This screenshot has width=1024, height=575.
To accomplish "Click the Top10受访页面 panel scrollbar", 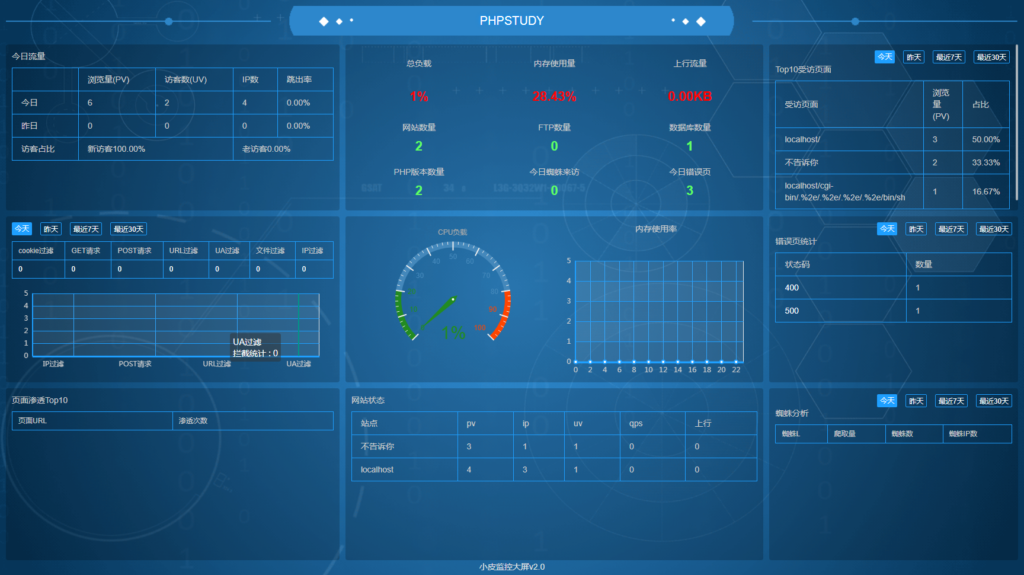I will tap(1016, 124).
